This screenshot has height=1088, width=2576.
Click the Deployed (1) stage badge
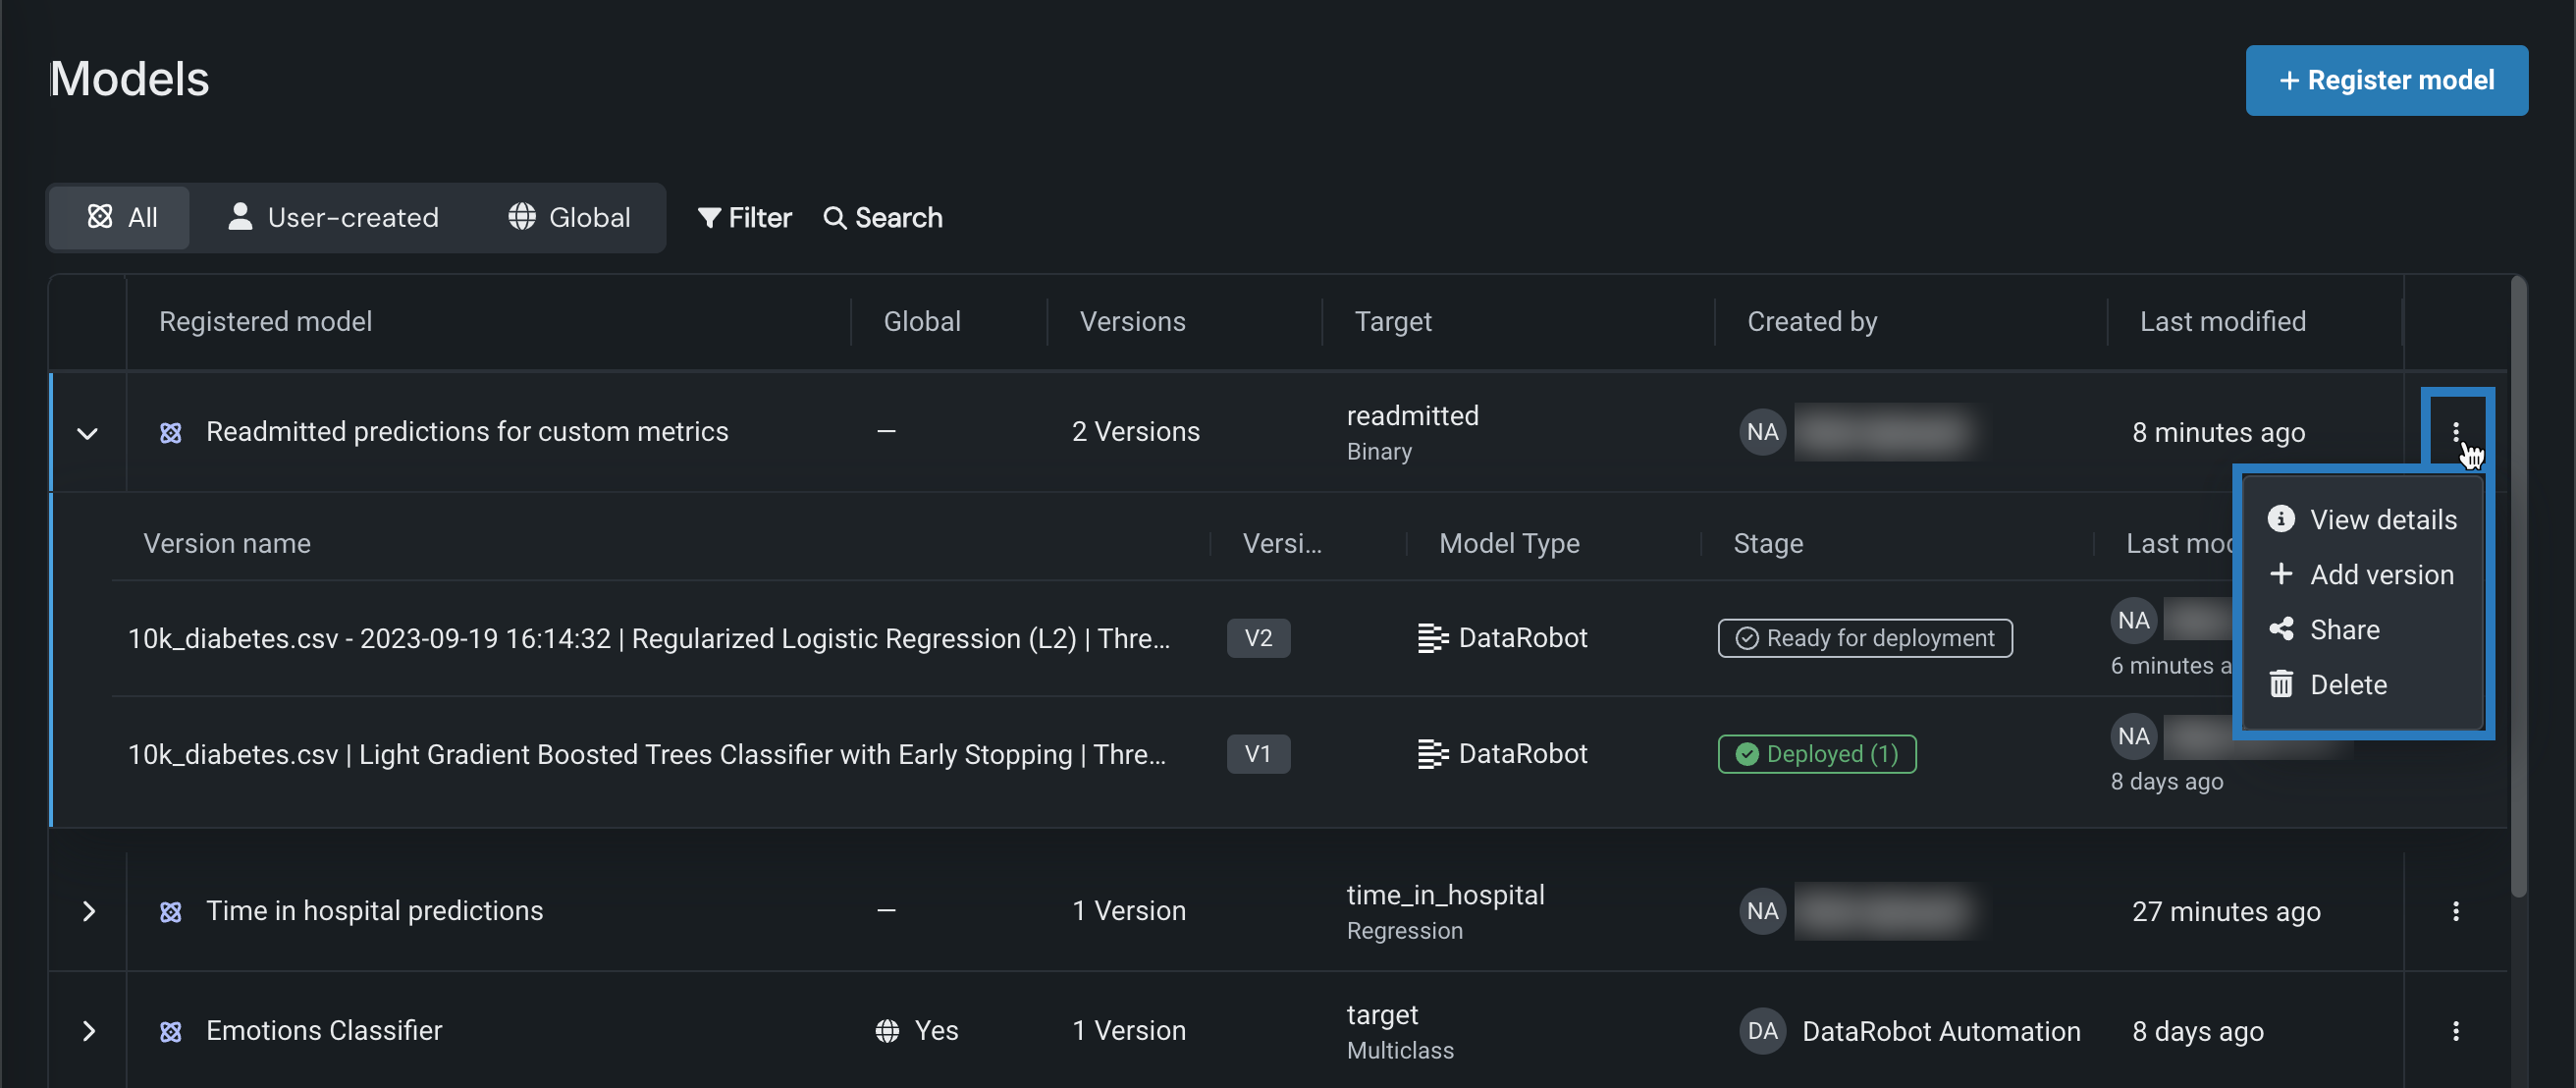tap(1816, 754)
